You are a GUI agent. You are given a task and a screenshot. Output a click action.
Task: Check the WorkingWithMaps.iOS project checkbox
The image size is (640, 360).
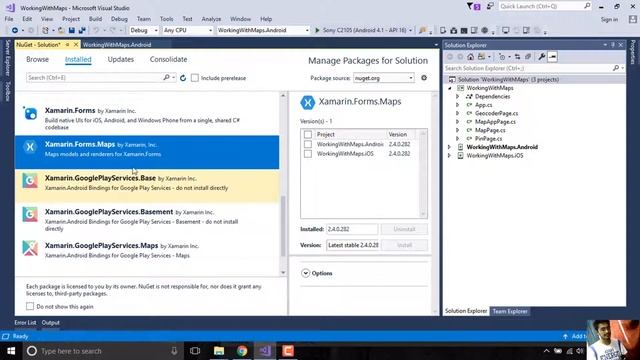(308, 154)
